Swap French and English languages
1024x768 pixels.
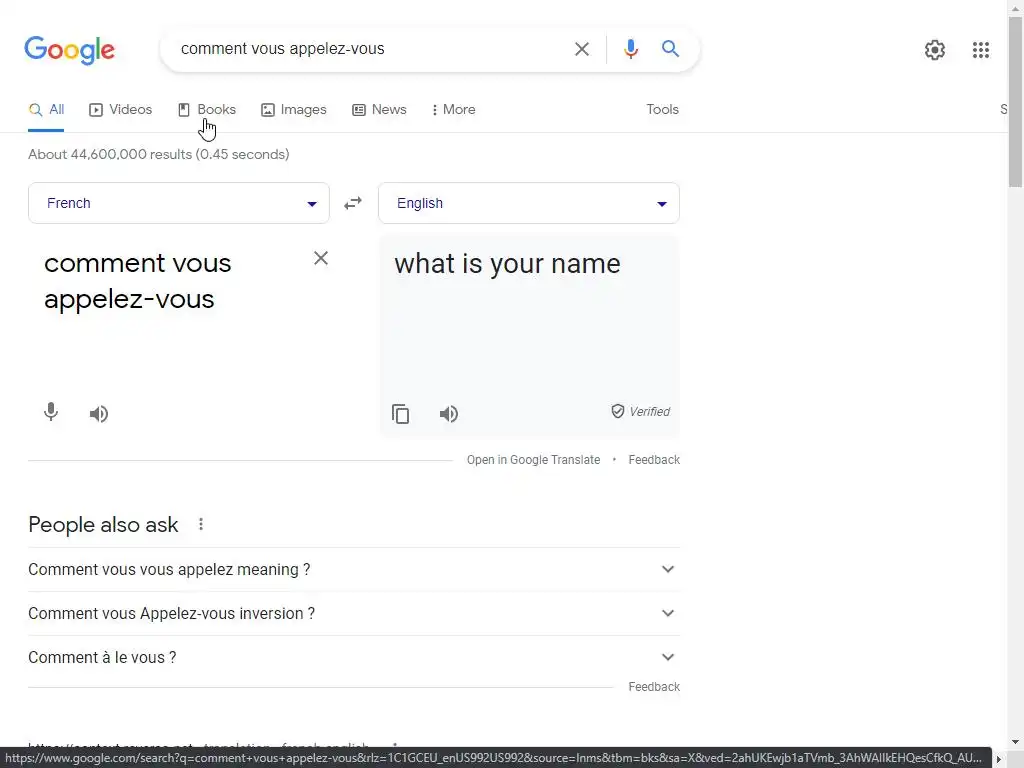pos(353,203)
